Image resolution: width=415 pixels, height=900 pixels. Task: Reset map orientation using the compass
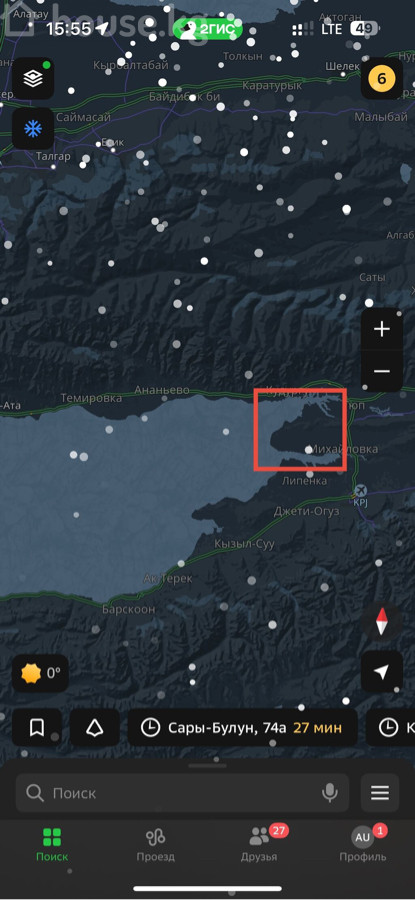382,622
